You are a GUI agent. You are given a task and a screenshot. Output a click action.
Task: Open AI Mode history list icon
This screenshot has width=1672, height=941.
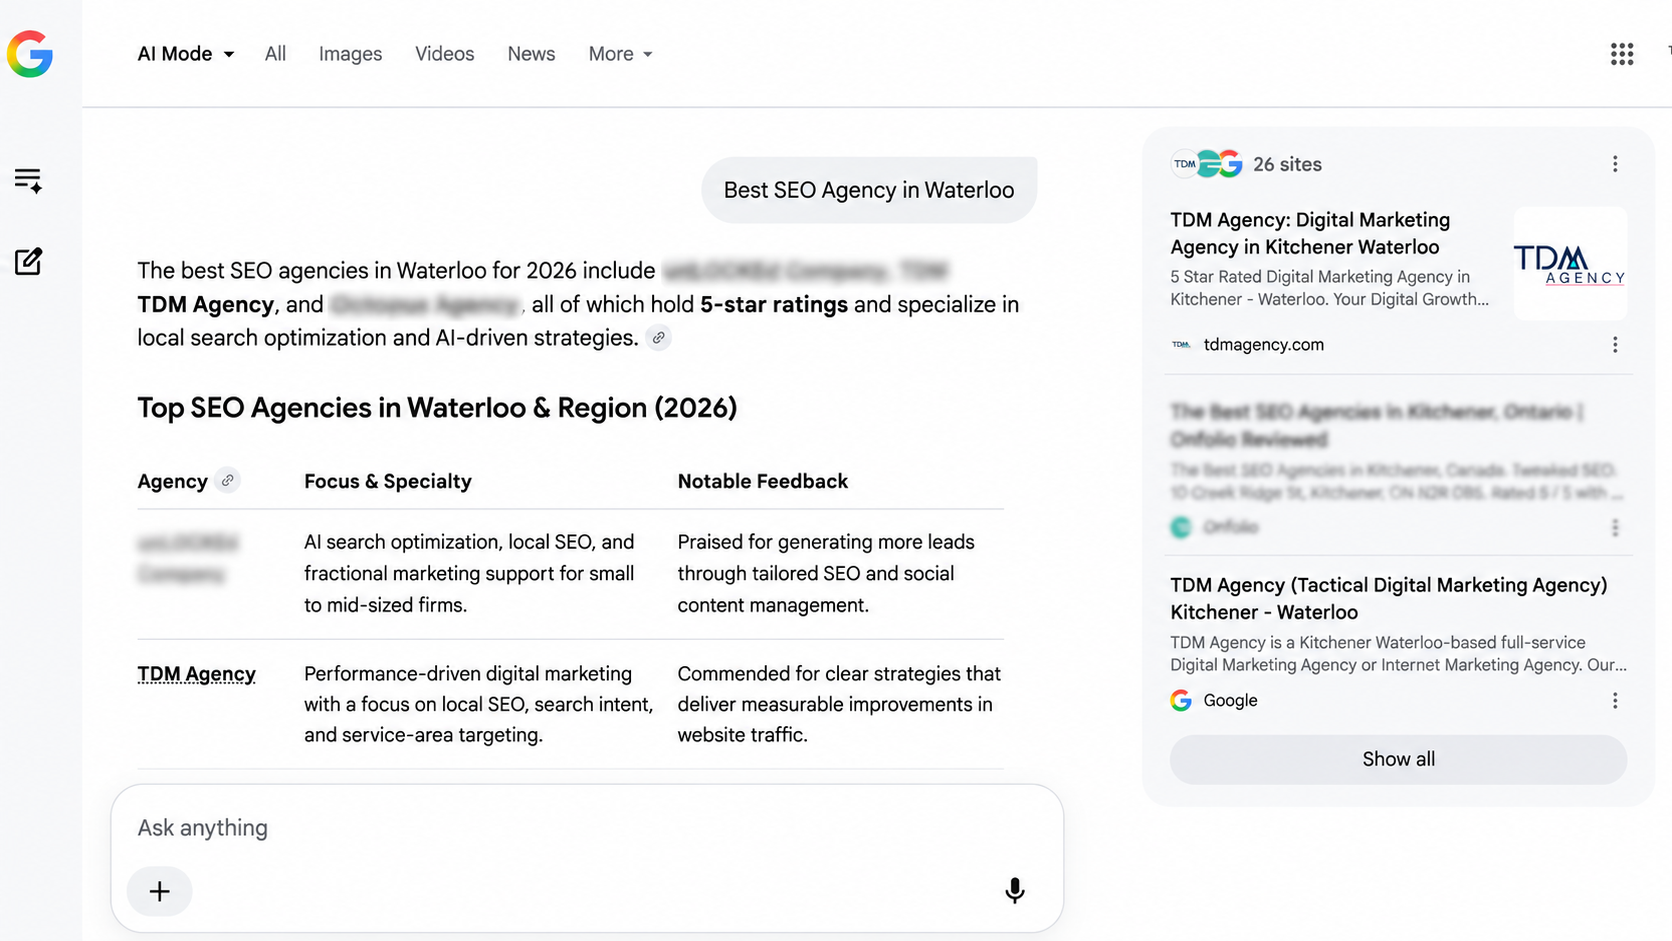[28, 180]
